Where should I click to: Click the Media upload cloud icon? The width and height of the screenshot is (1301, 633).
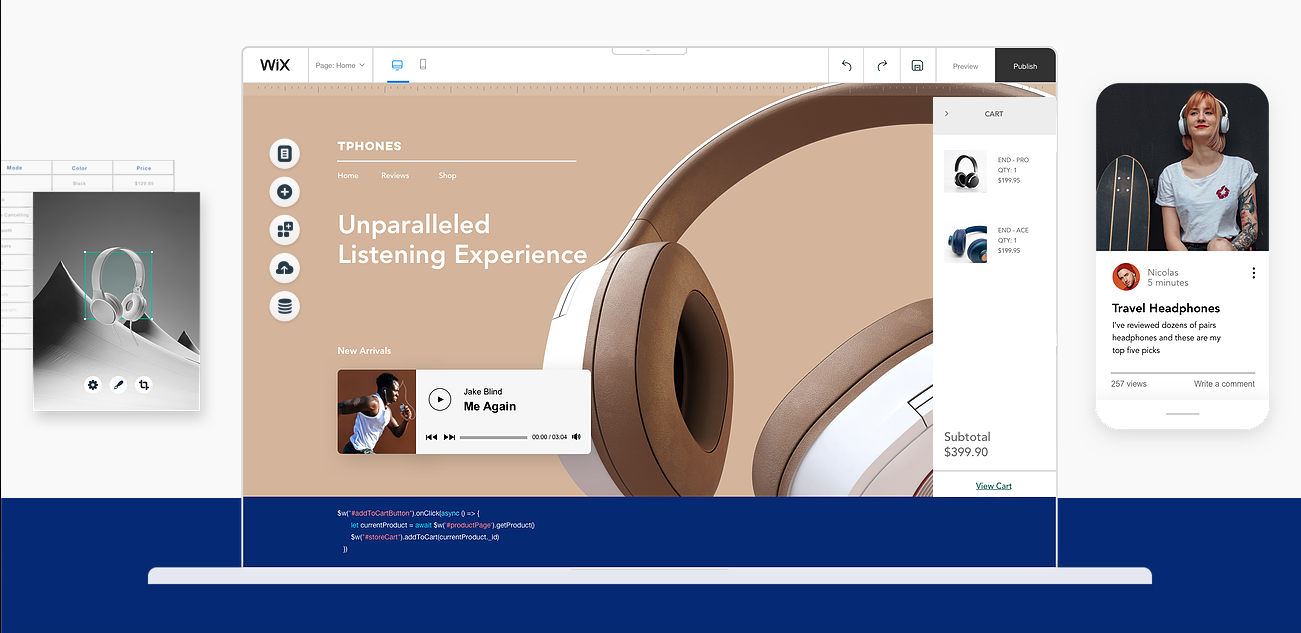285,268
